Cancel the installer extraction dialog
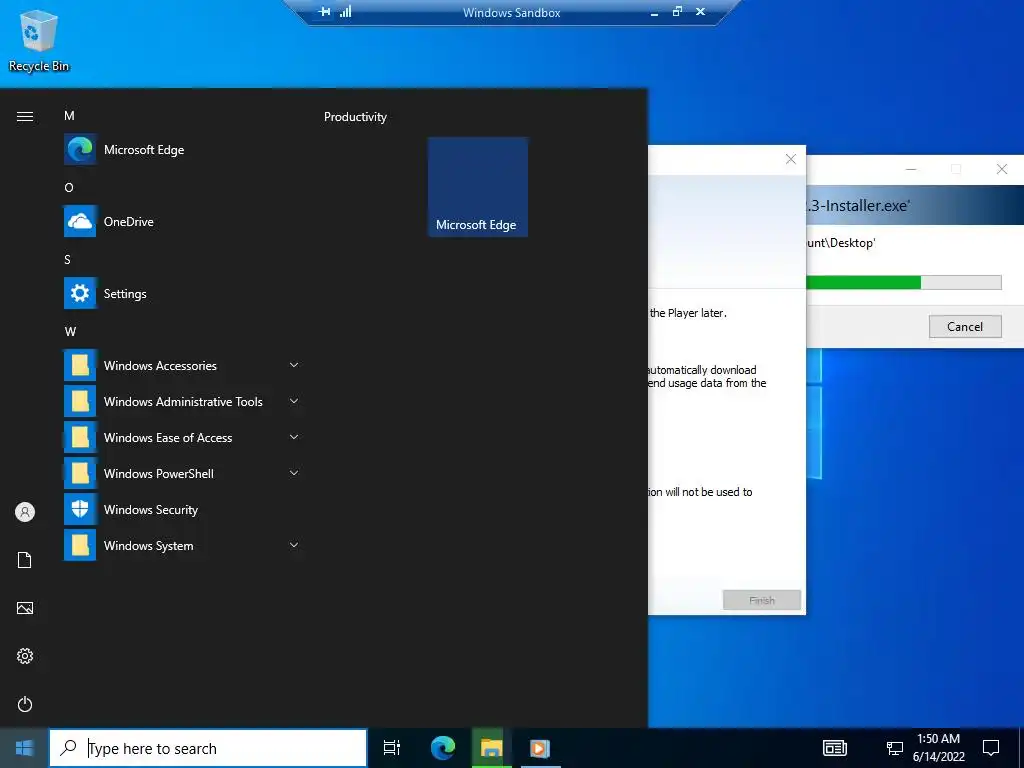The image size is (1024, 768). coord(965,327)
